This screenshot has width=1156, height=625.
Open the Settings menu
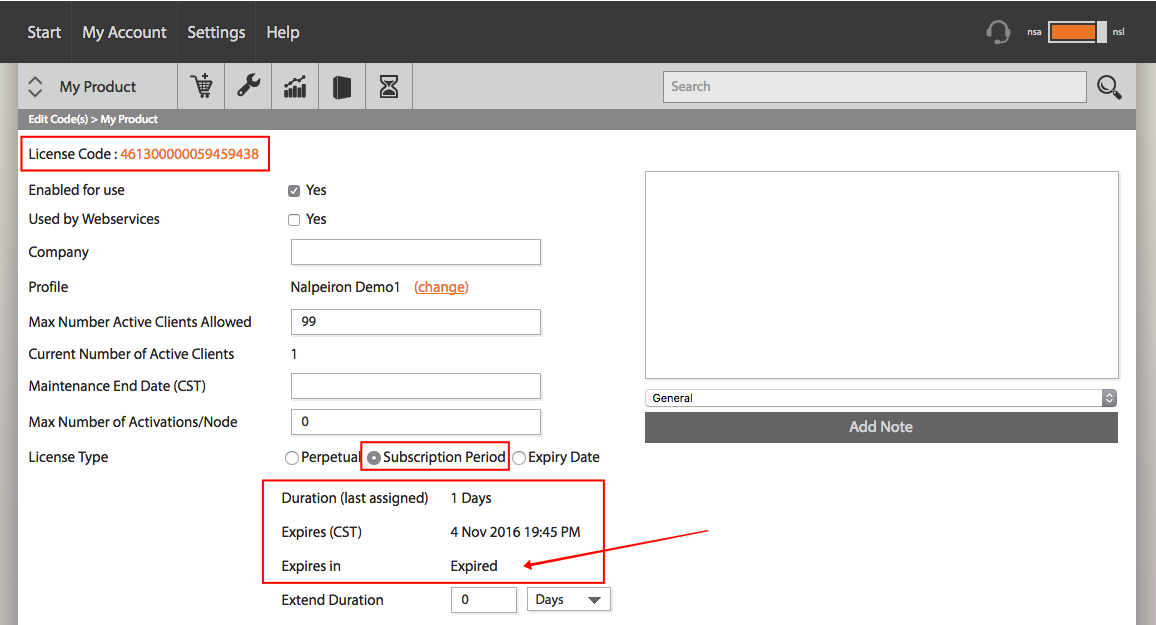pyautogui.click(x=216, y=32)
